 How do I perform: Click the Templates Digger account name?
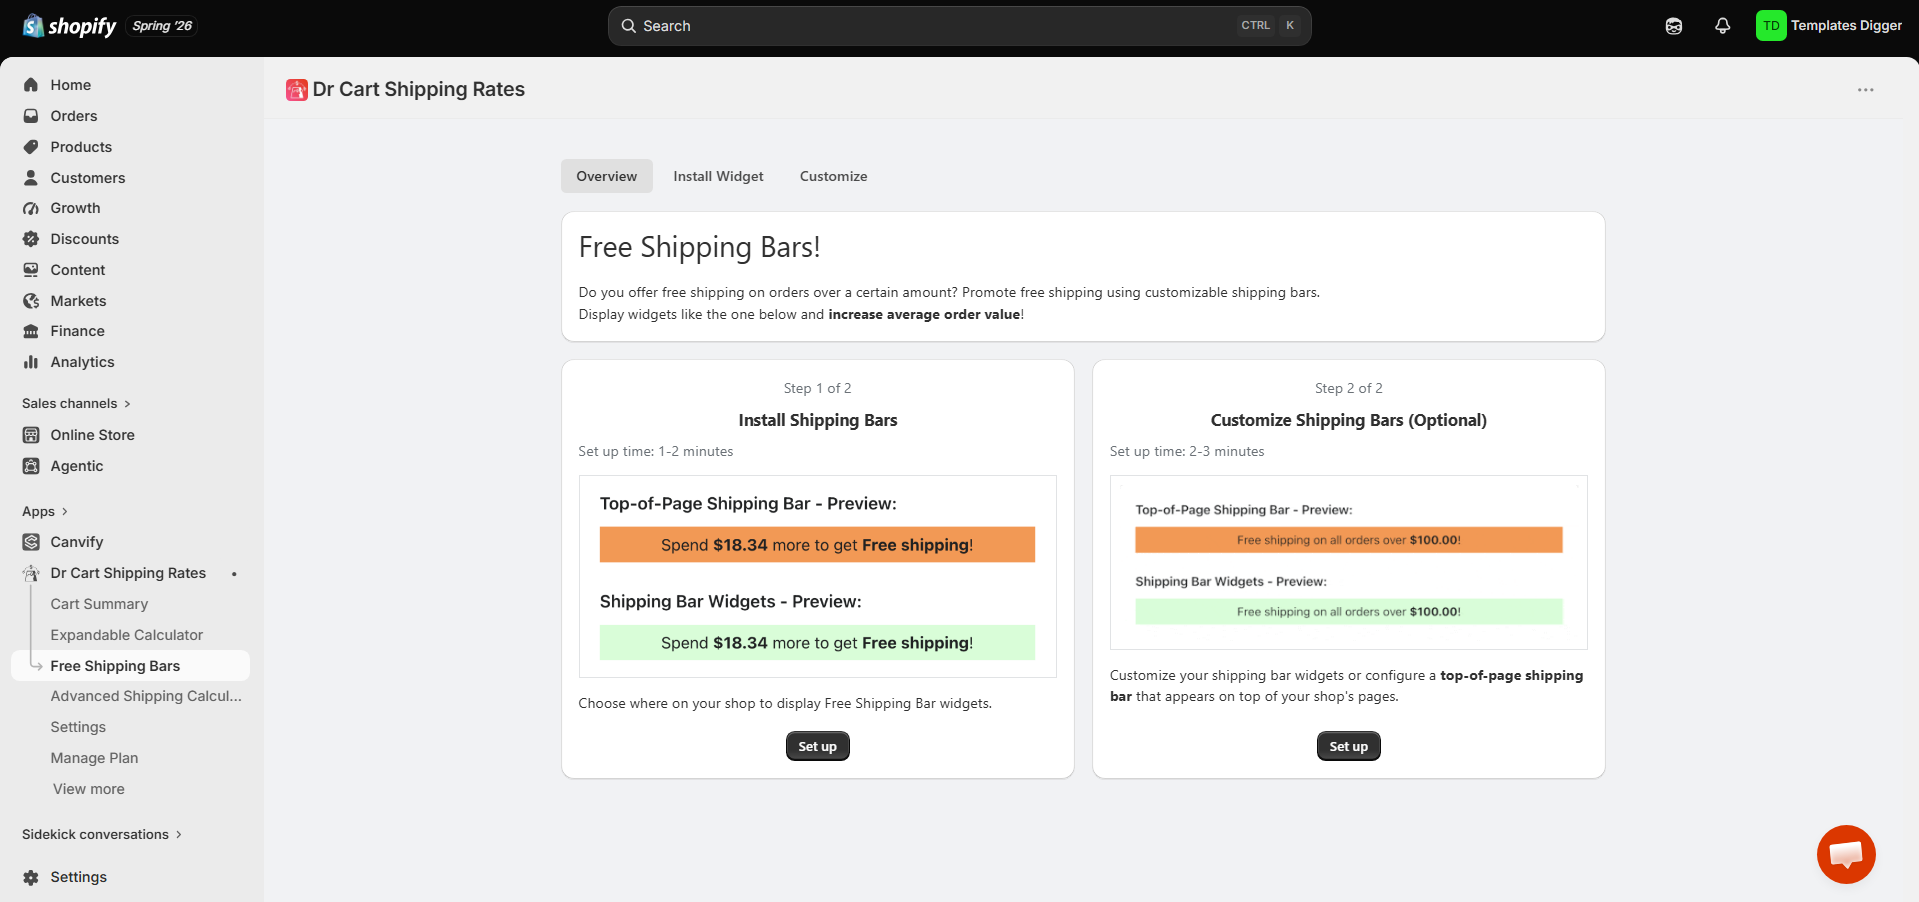1847,26
